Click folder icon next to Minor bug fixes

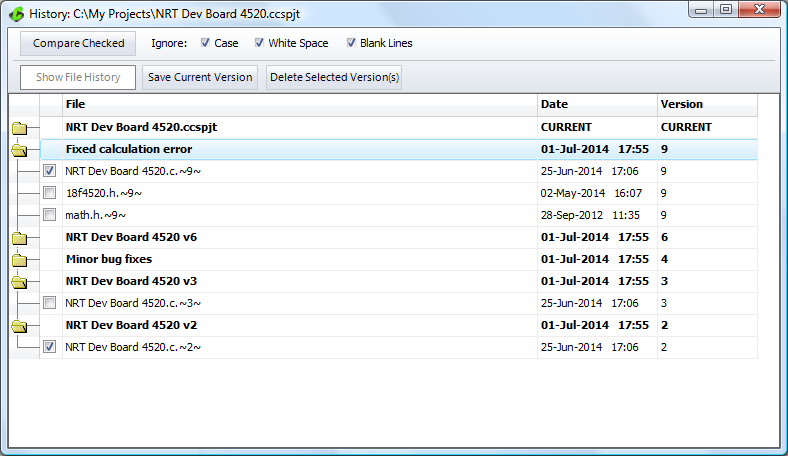(19, 260)
